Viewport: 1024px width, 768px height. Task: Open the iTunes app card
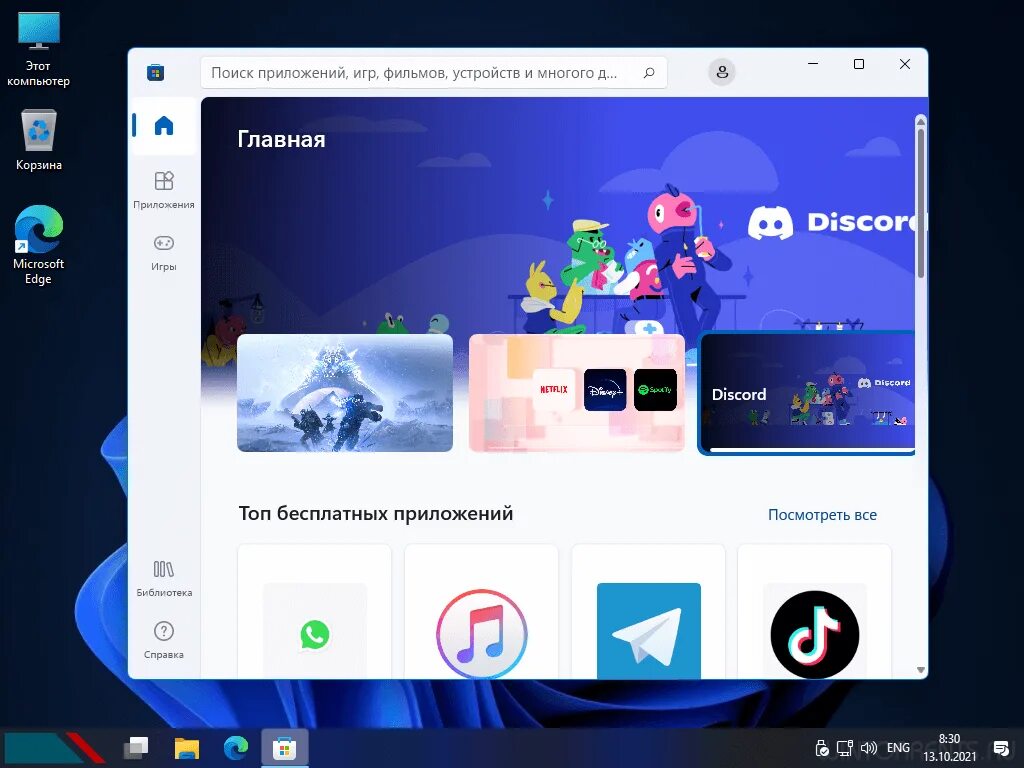coord(481,612)
